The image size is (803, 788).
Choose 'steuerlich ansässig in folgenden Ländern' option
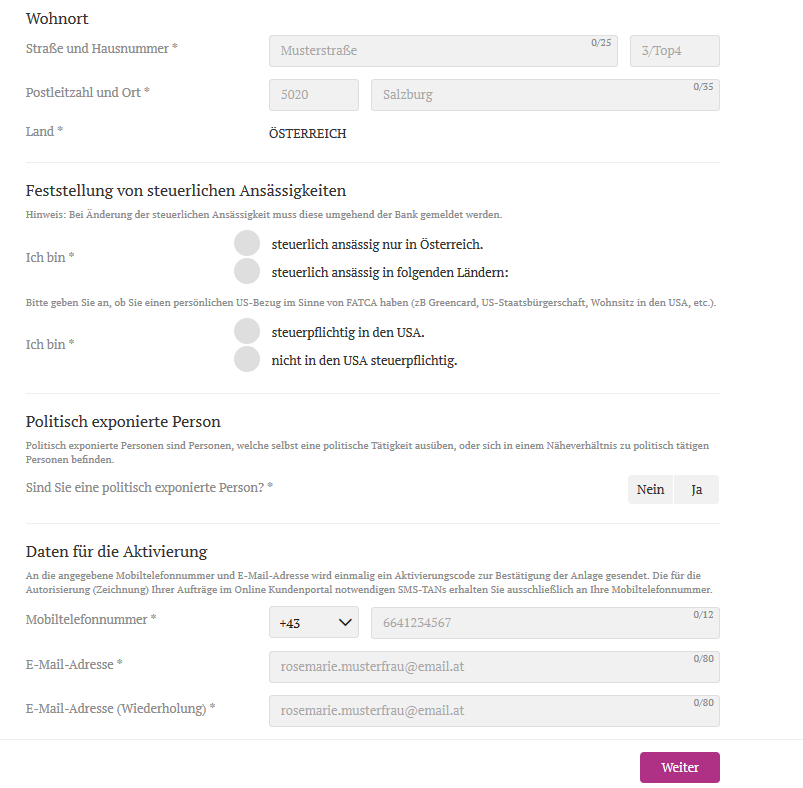tap(247, 271)
